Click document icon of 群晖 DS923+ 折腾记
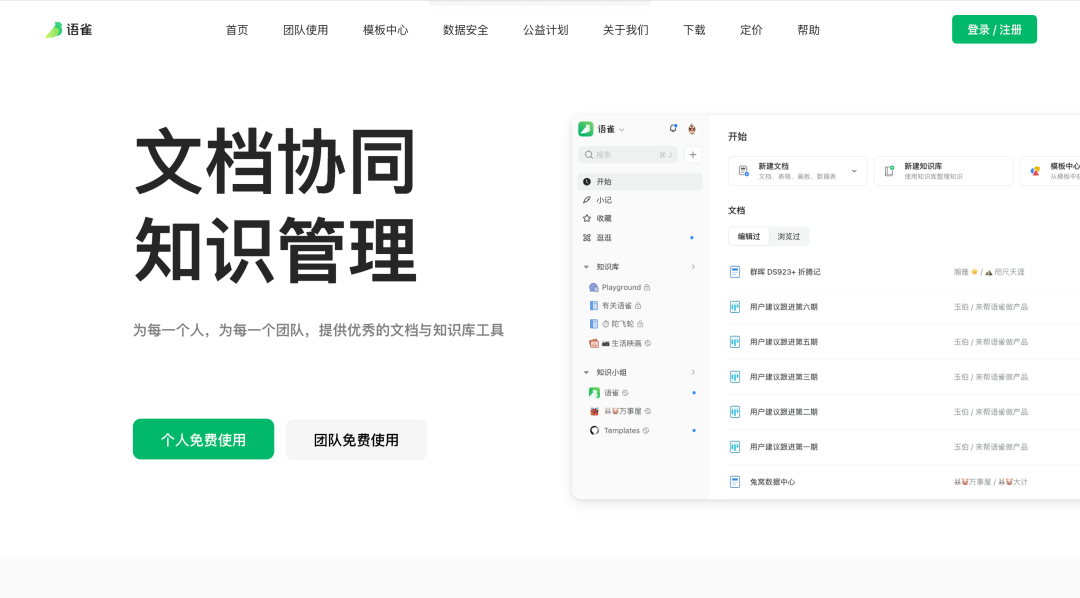Viewport: 1080px width, 598px height. coord(735,272)
